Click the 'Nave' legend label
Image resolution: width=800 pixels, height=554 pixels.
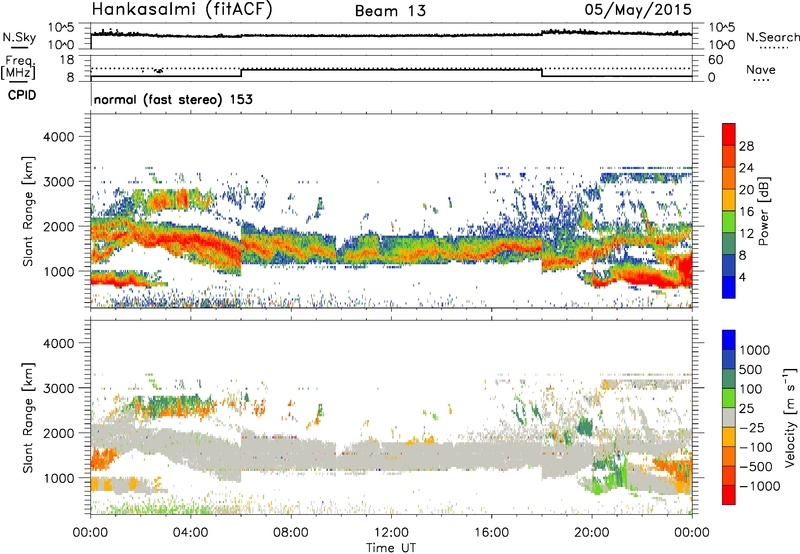point(761,70)
